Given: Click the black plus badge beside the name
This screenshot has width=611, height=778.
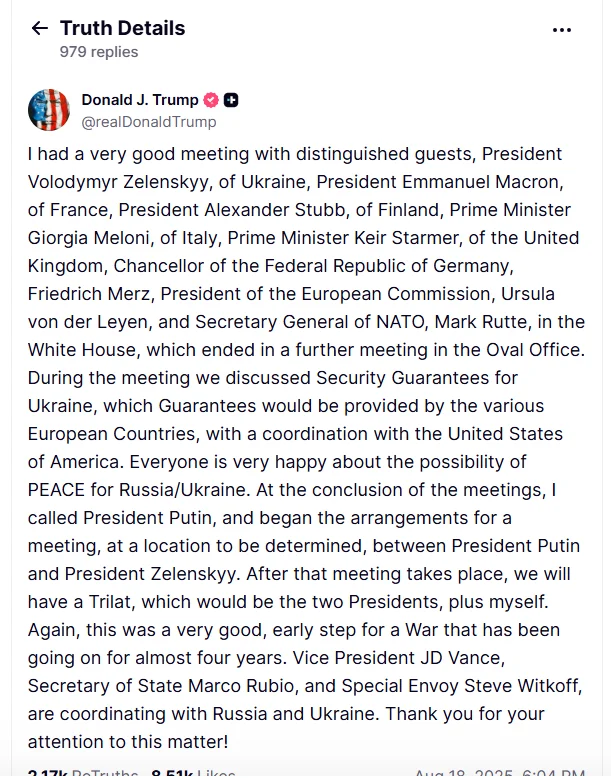Looking at the screenshot, I should coord(231,100).
